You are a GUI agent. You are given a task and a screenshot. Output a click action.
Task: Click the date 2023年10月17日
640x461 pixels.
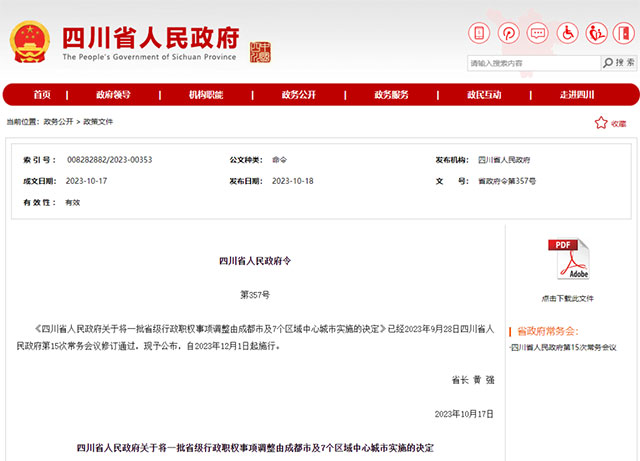(464, 414)
